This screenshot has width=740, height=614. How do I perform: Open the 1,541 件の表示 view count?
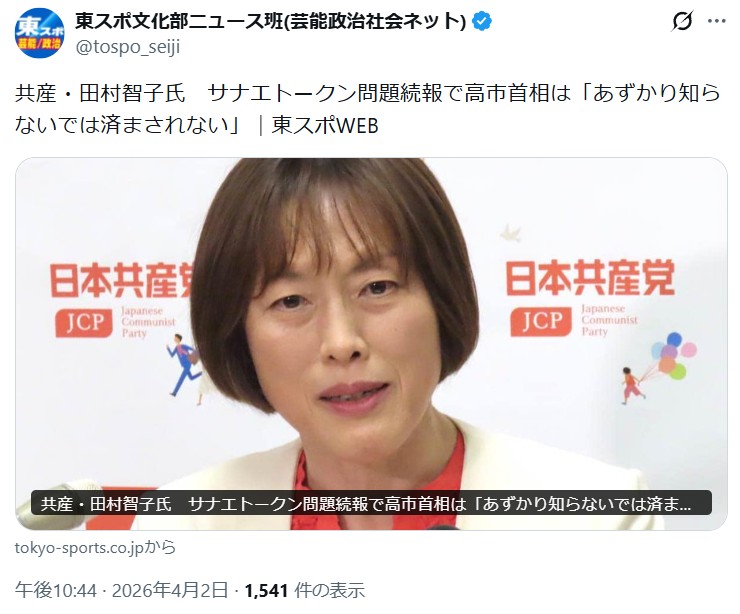(305, 590)
